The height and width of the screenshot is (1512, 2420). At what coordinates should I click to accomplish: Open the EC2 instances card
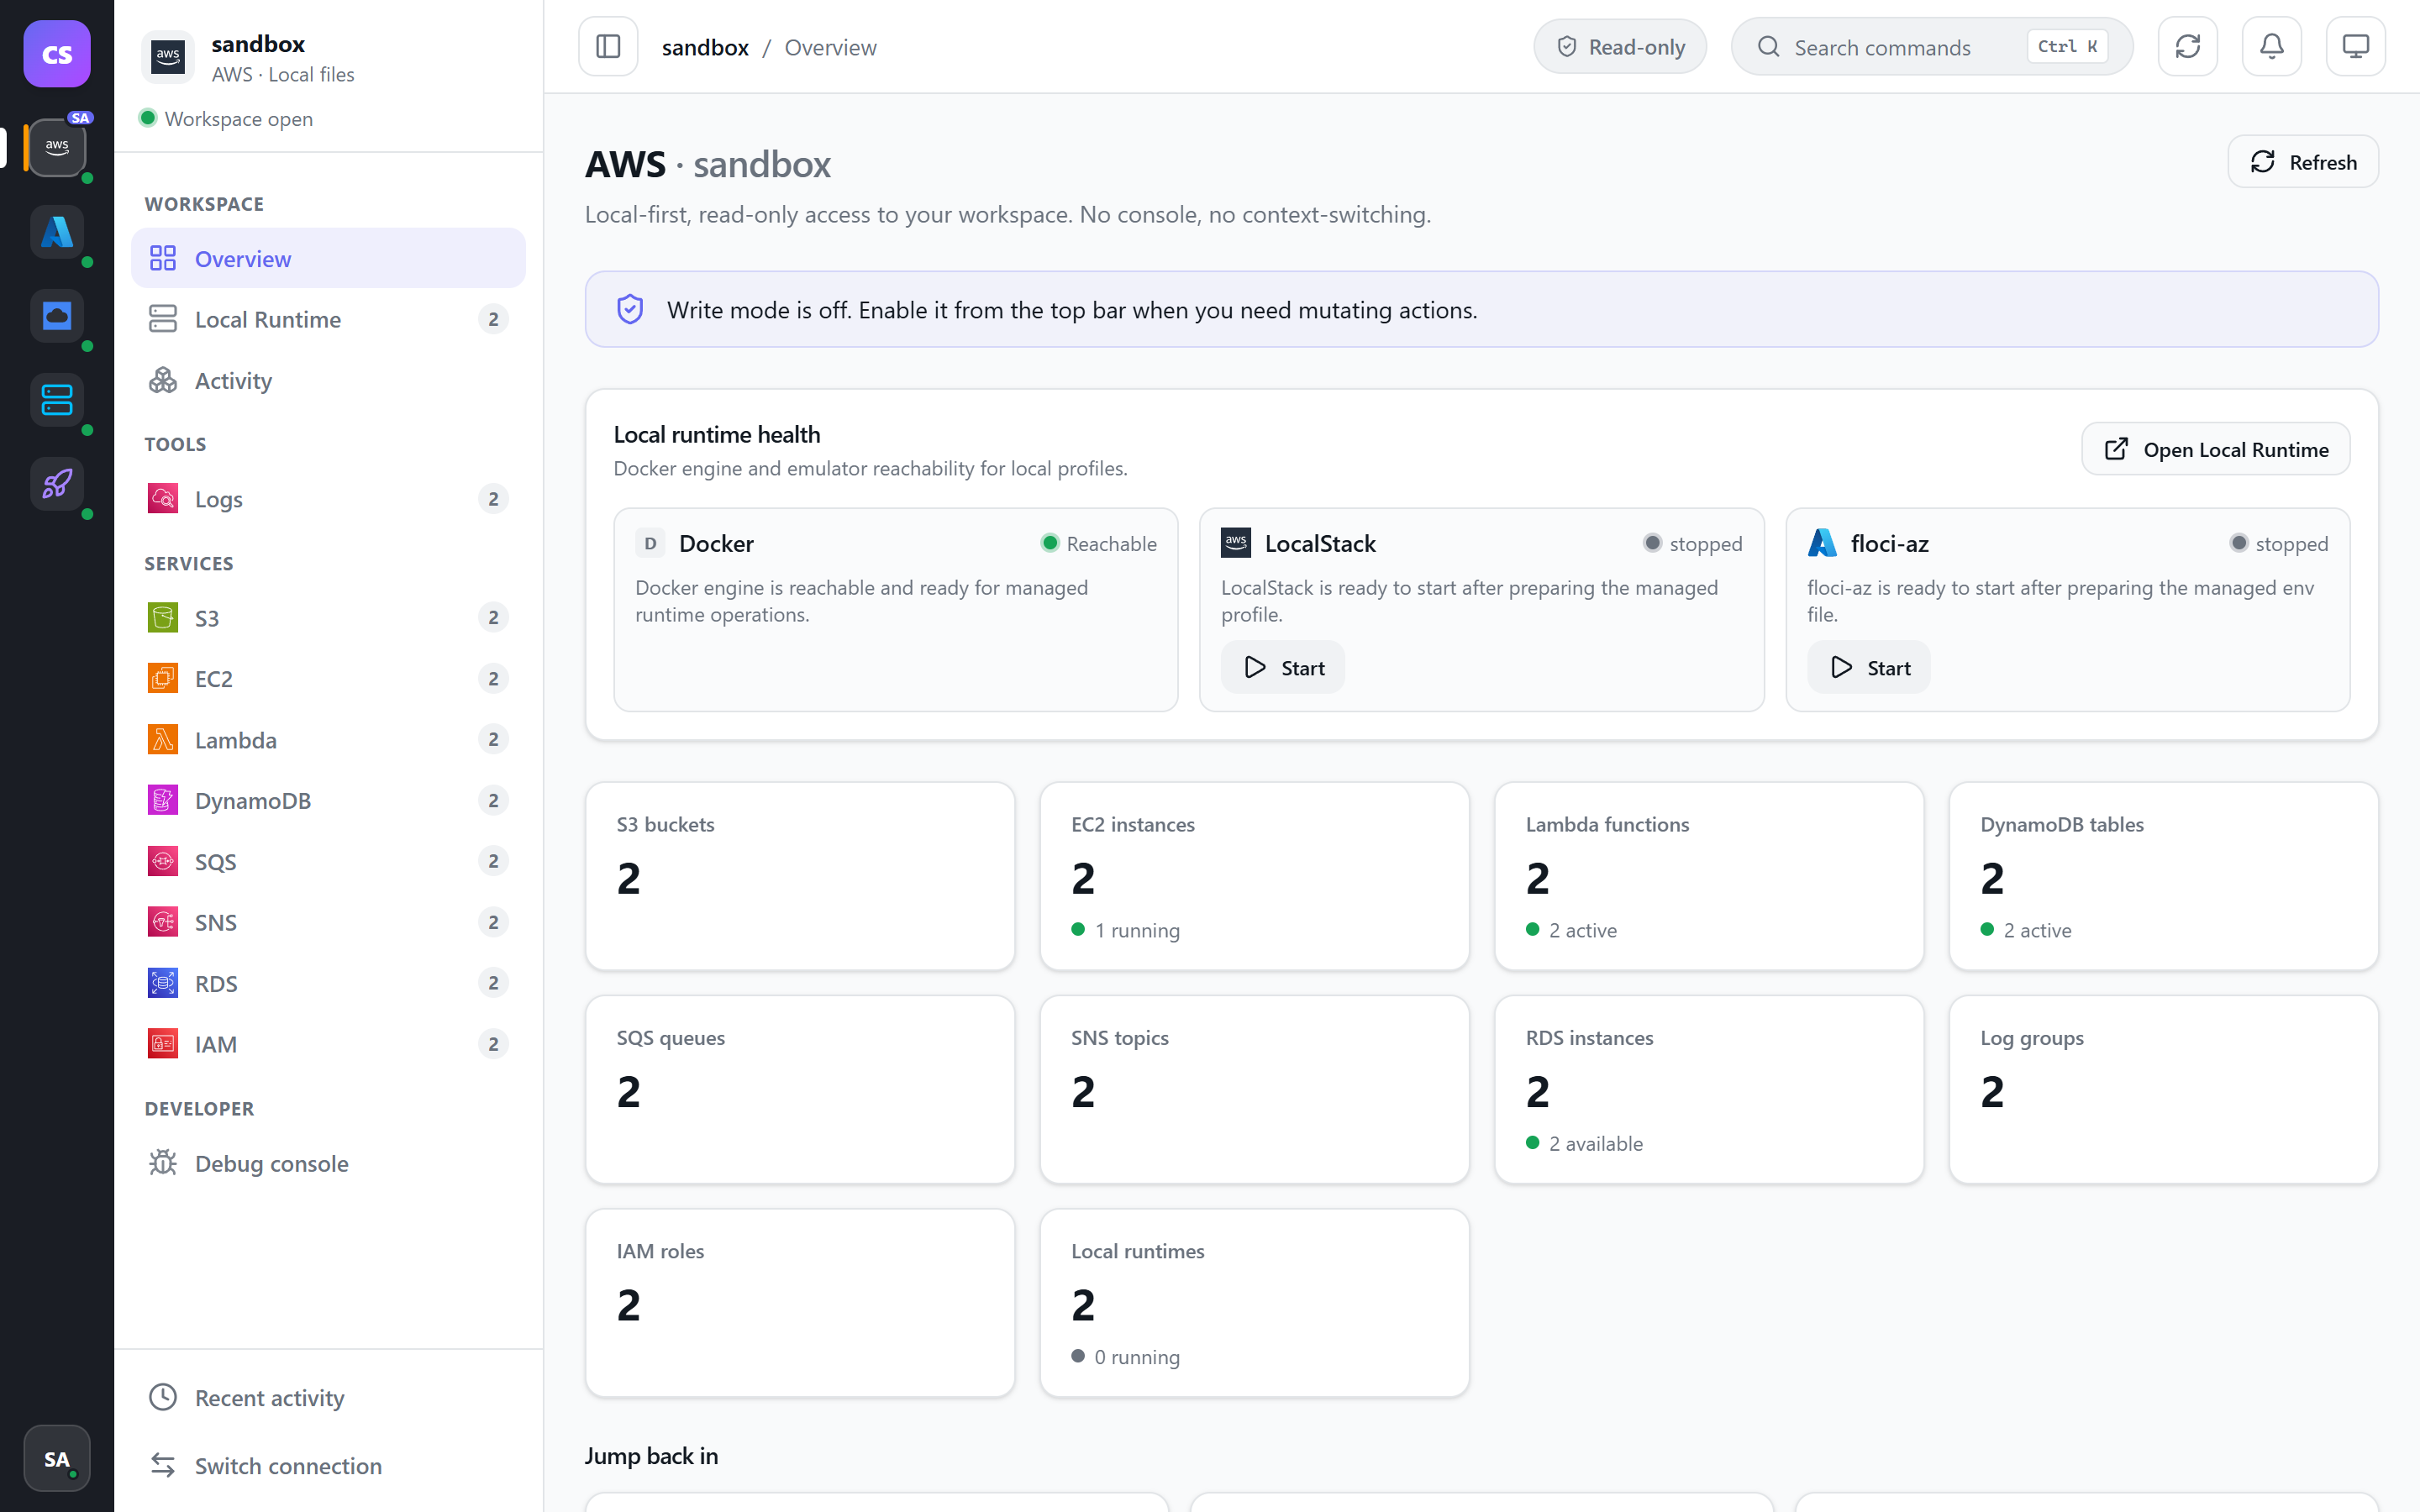click(1254, 876)
